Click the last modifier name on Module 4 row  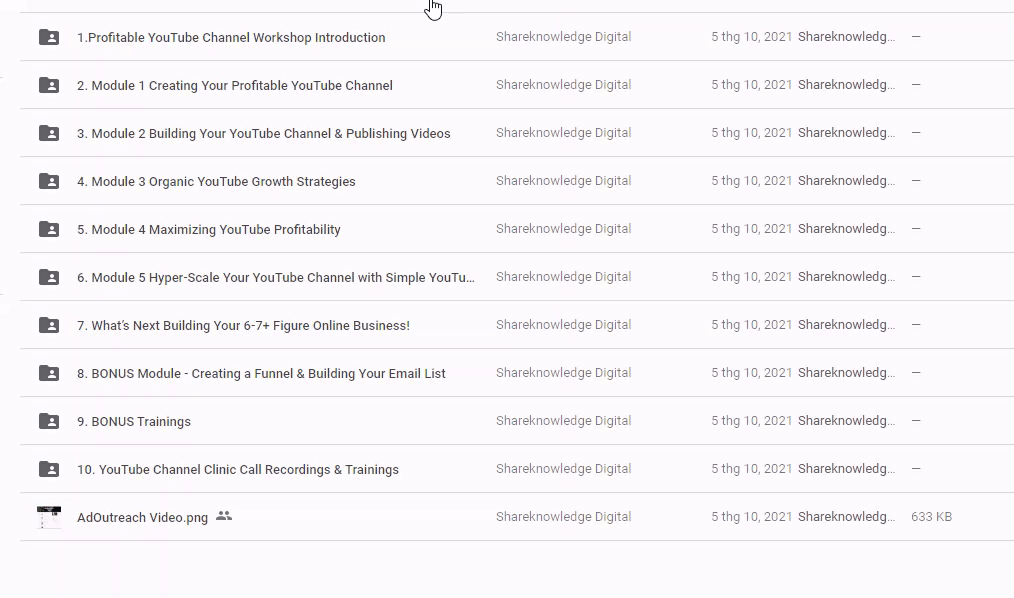846,229
